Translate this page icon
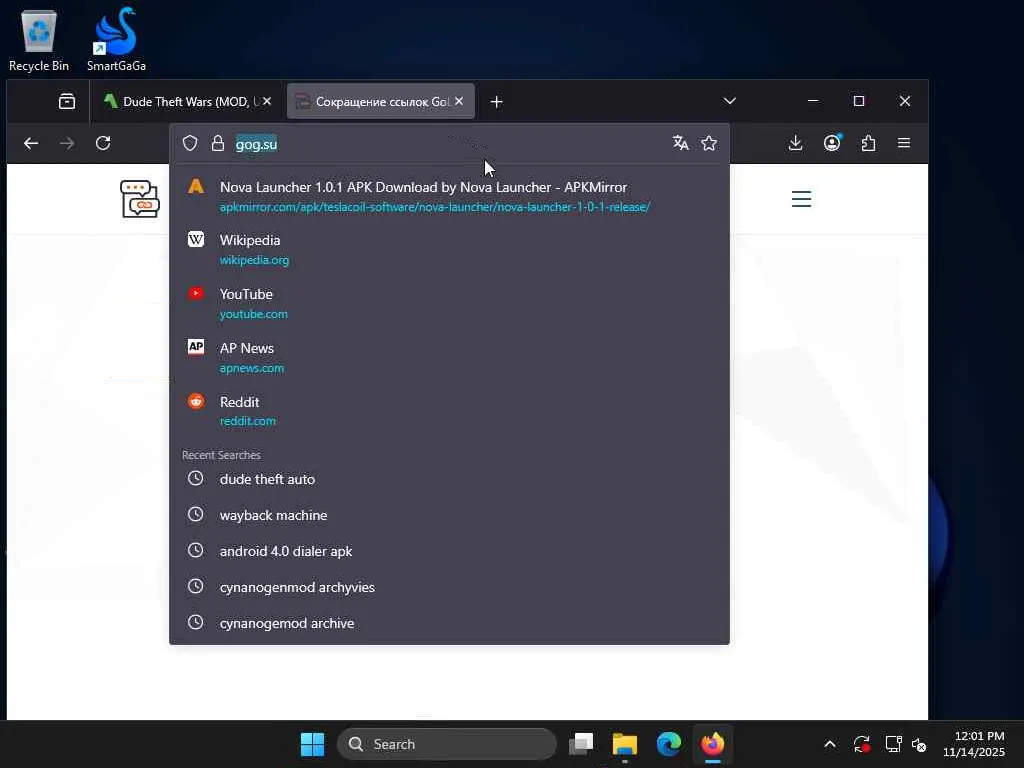This screenshot has width=1024, height=768. pyautogui.click(x=680, y=143)
